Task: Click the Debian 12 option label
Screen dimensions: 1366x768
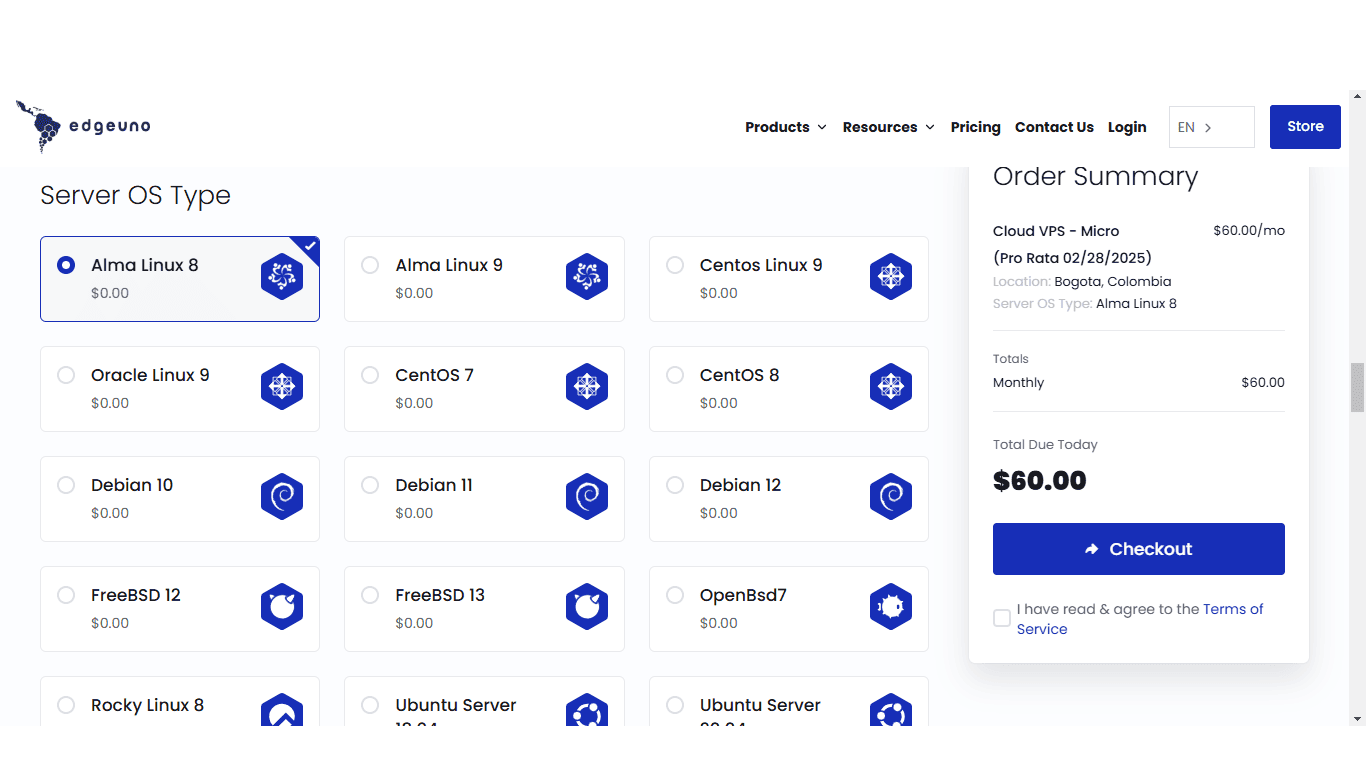Action: (740, 485)
